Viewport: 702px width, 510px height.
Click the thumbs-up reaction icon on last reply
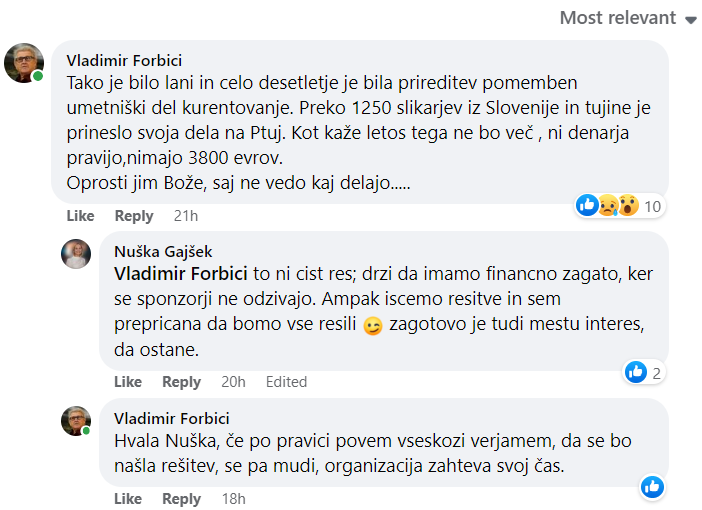[652, 487]
